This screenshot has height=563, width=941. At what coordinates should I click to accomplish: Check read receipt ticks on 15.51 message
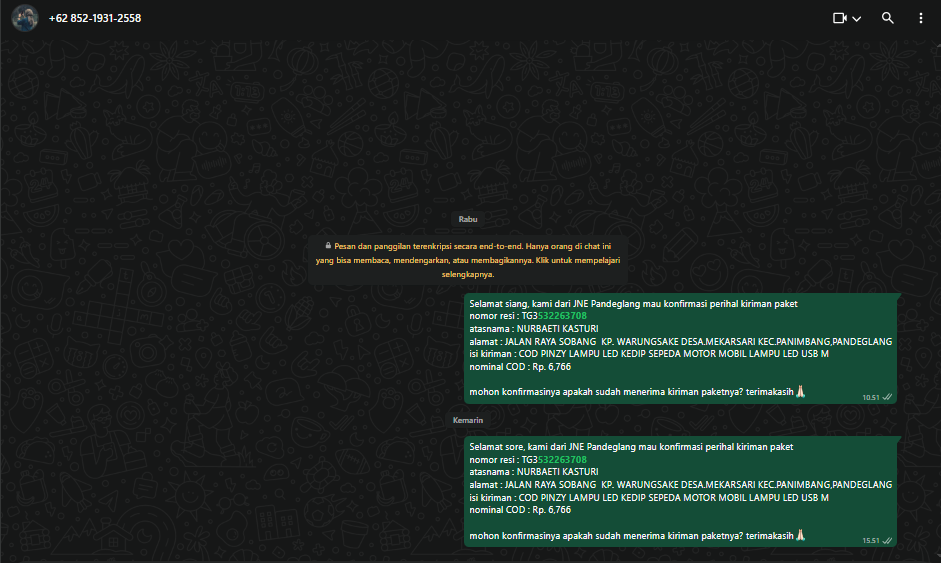pos(888,540)
